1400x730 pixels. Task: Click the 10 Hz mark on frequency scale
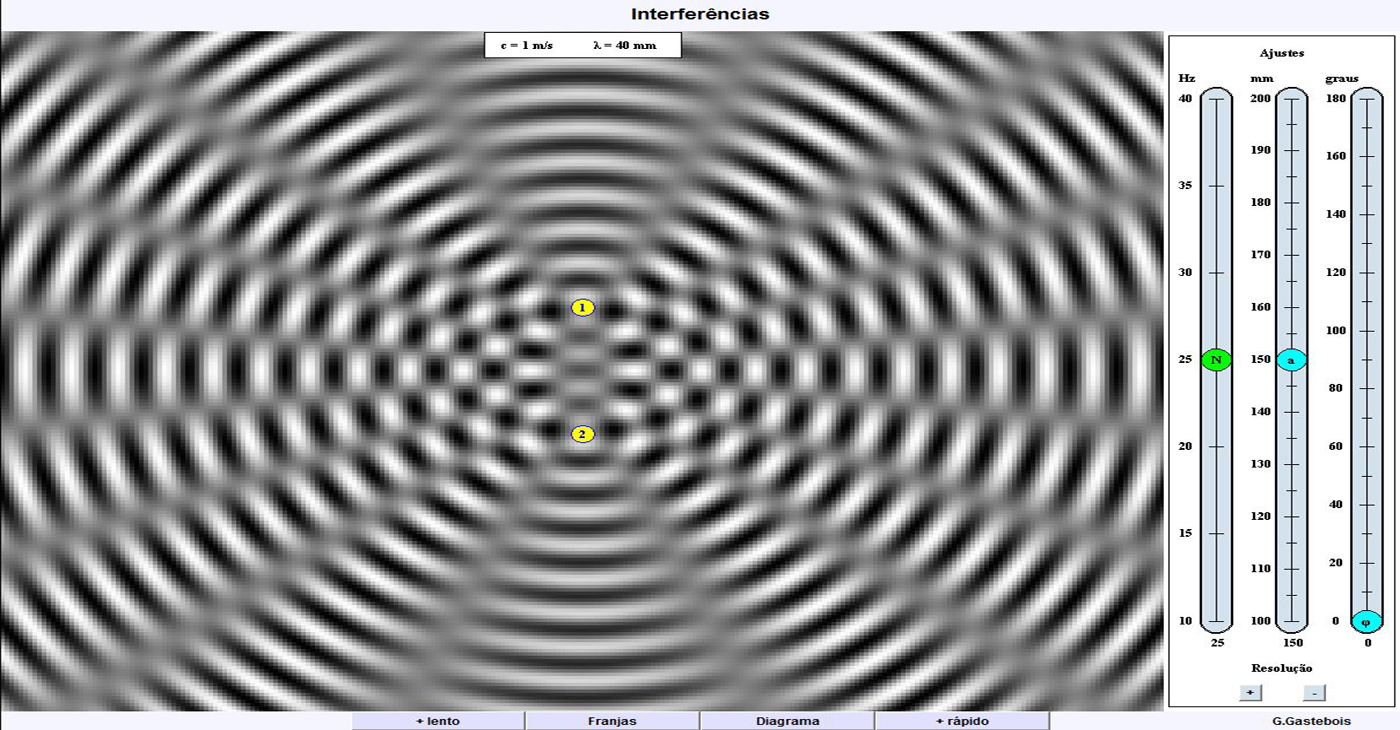pyautogui.click(x=1185, y=620)
